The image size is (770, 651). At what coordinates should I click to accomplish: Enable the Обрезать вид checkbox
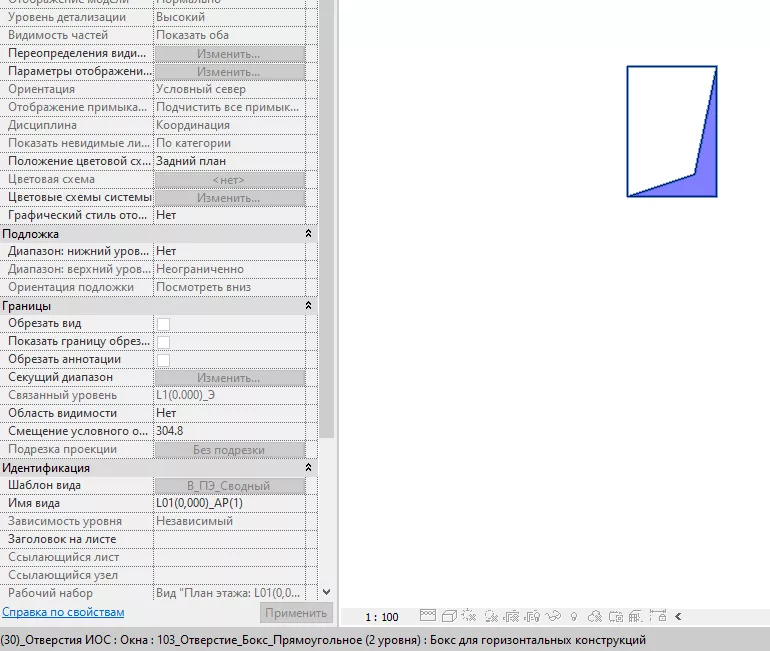point(163,324)
